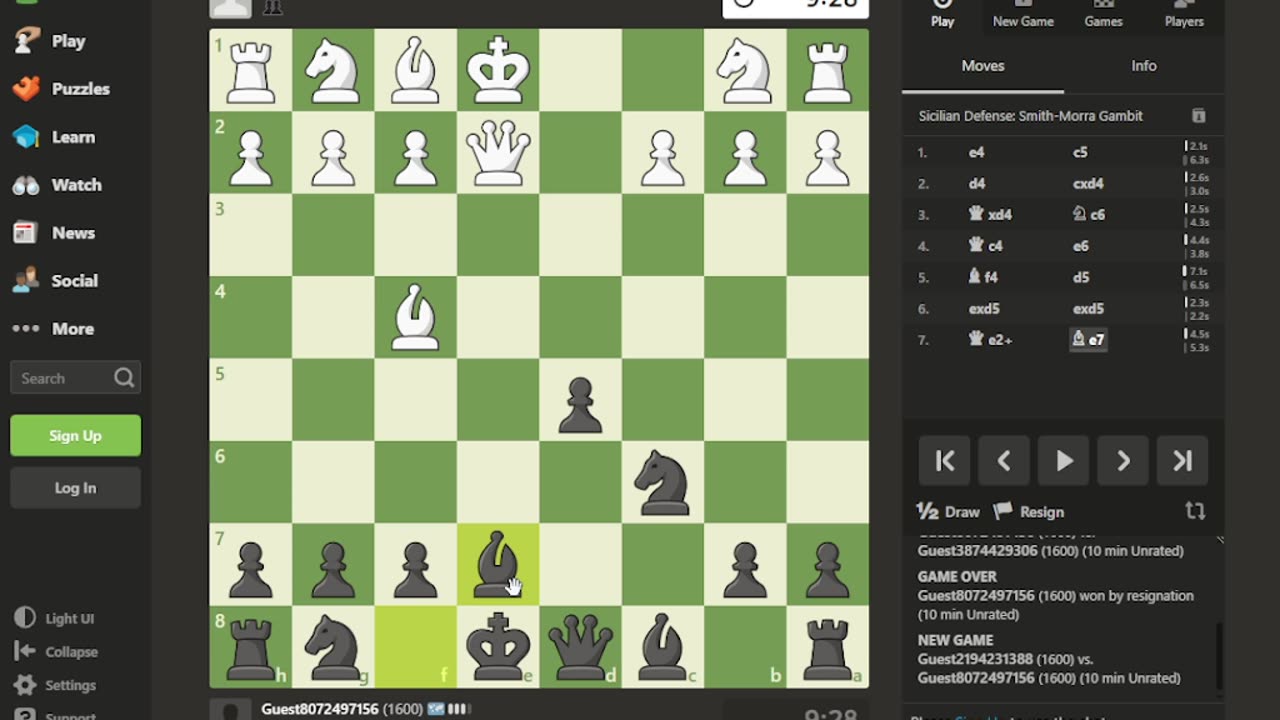Click the highlighted empty square f8
This screenshot has height=720, width=1280.
(x=415, y=647)
